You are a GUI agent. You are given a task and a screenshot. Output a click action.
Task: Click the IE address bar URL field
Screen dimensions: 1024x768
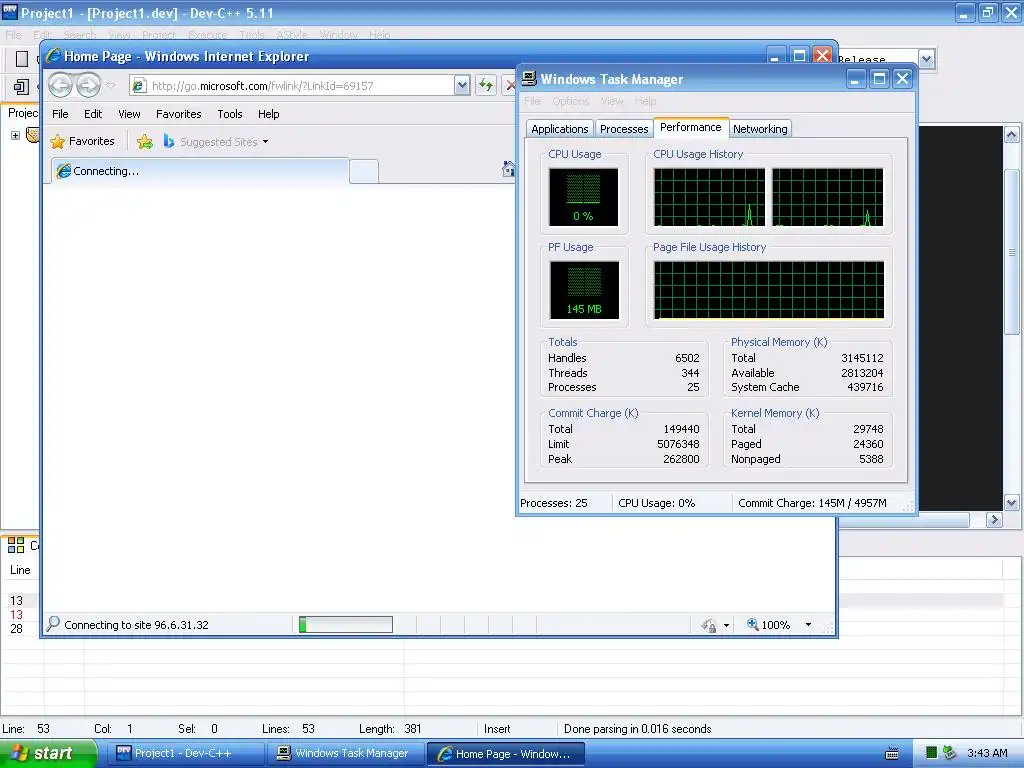291,86
